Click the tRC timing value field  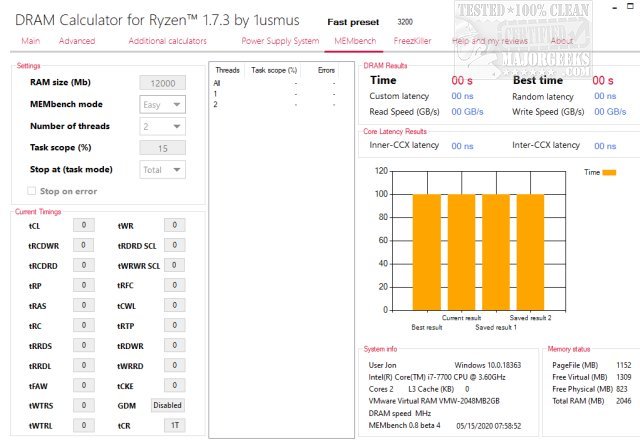click(84, 325)
